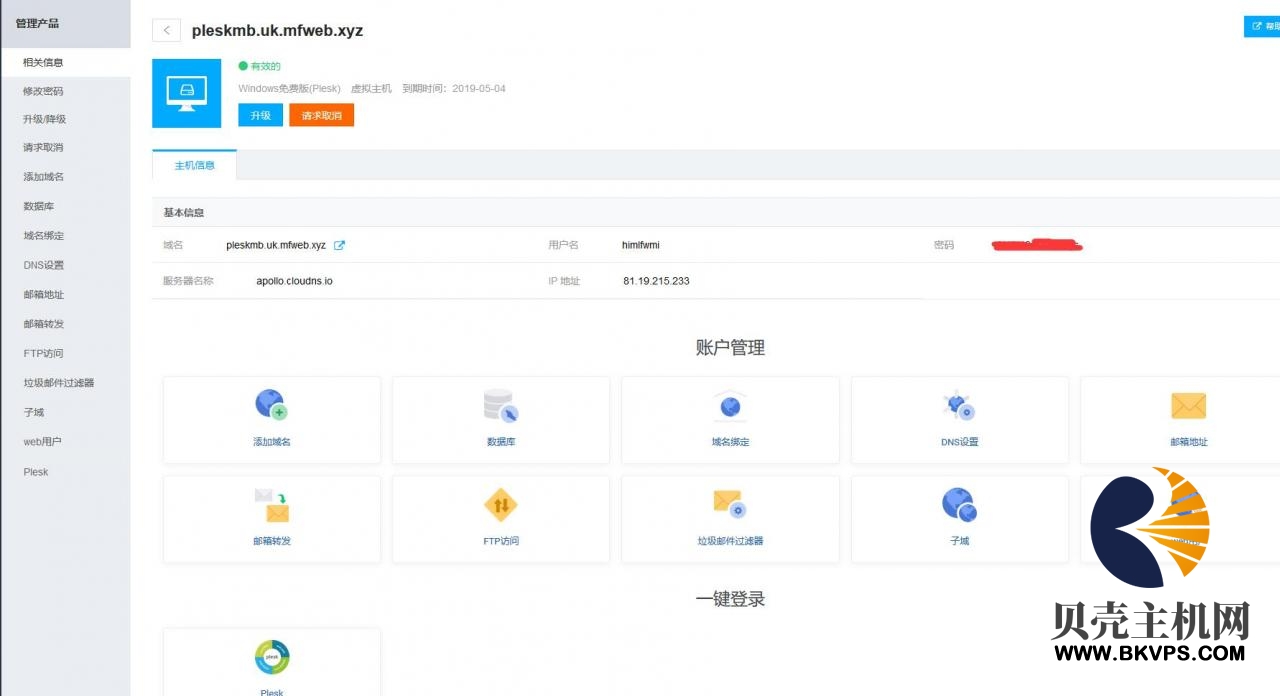Image resolution: width=1280 pixels, height=696 pixels.
Task: Choose web用户 in the sidebar
Action: (42, 442)
